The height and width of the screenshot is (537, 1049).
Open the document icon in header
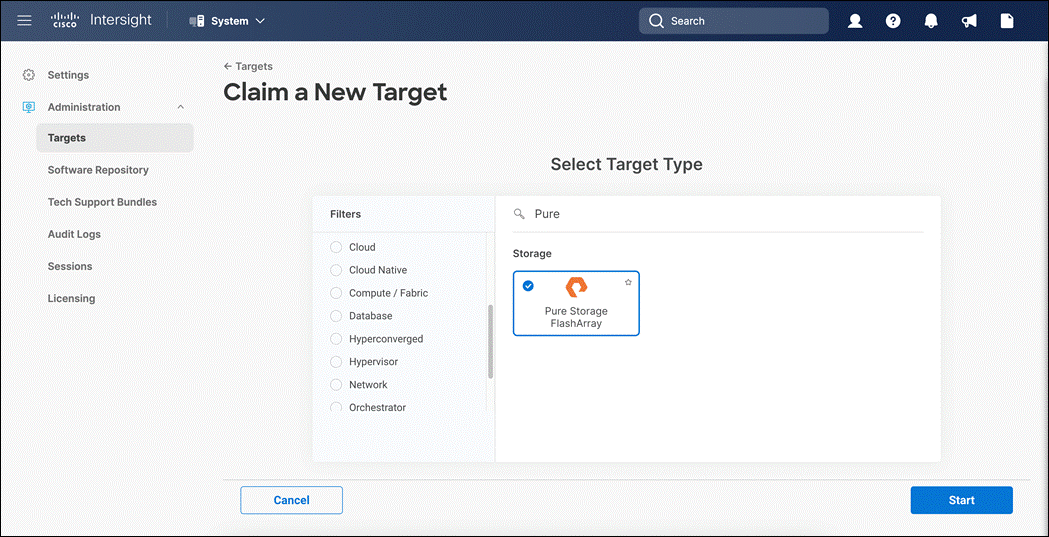[1007, 21]
